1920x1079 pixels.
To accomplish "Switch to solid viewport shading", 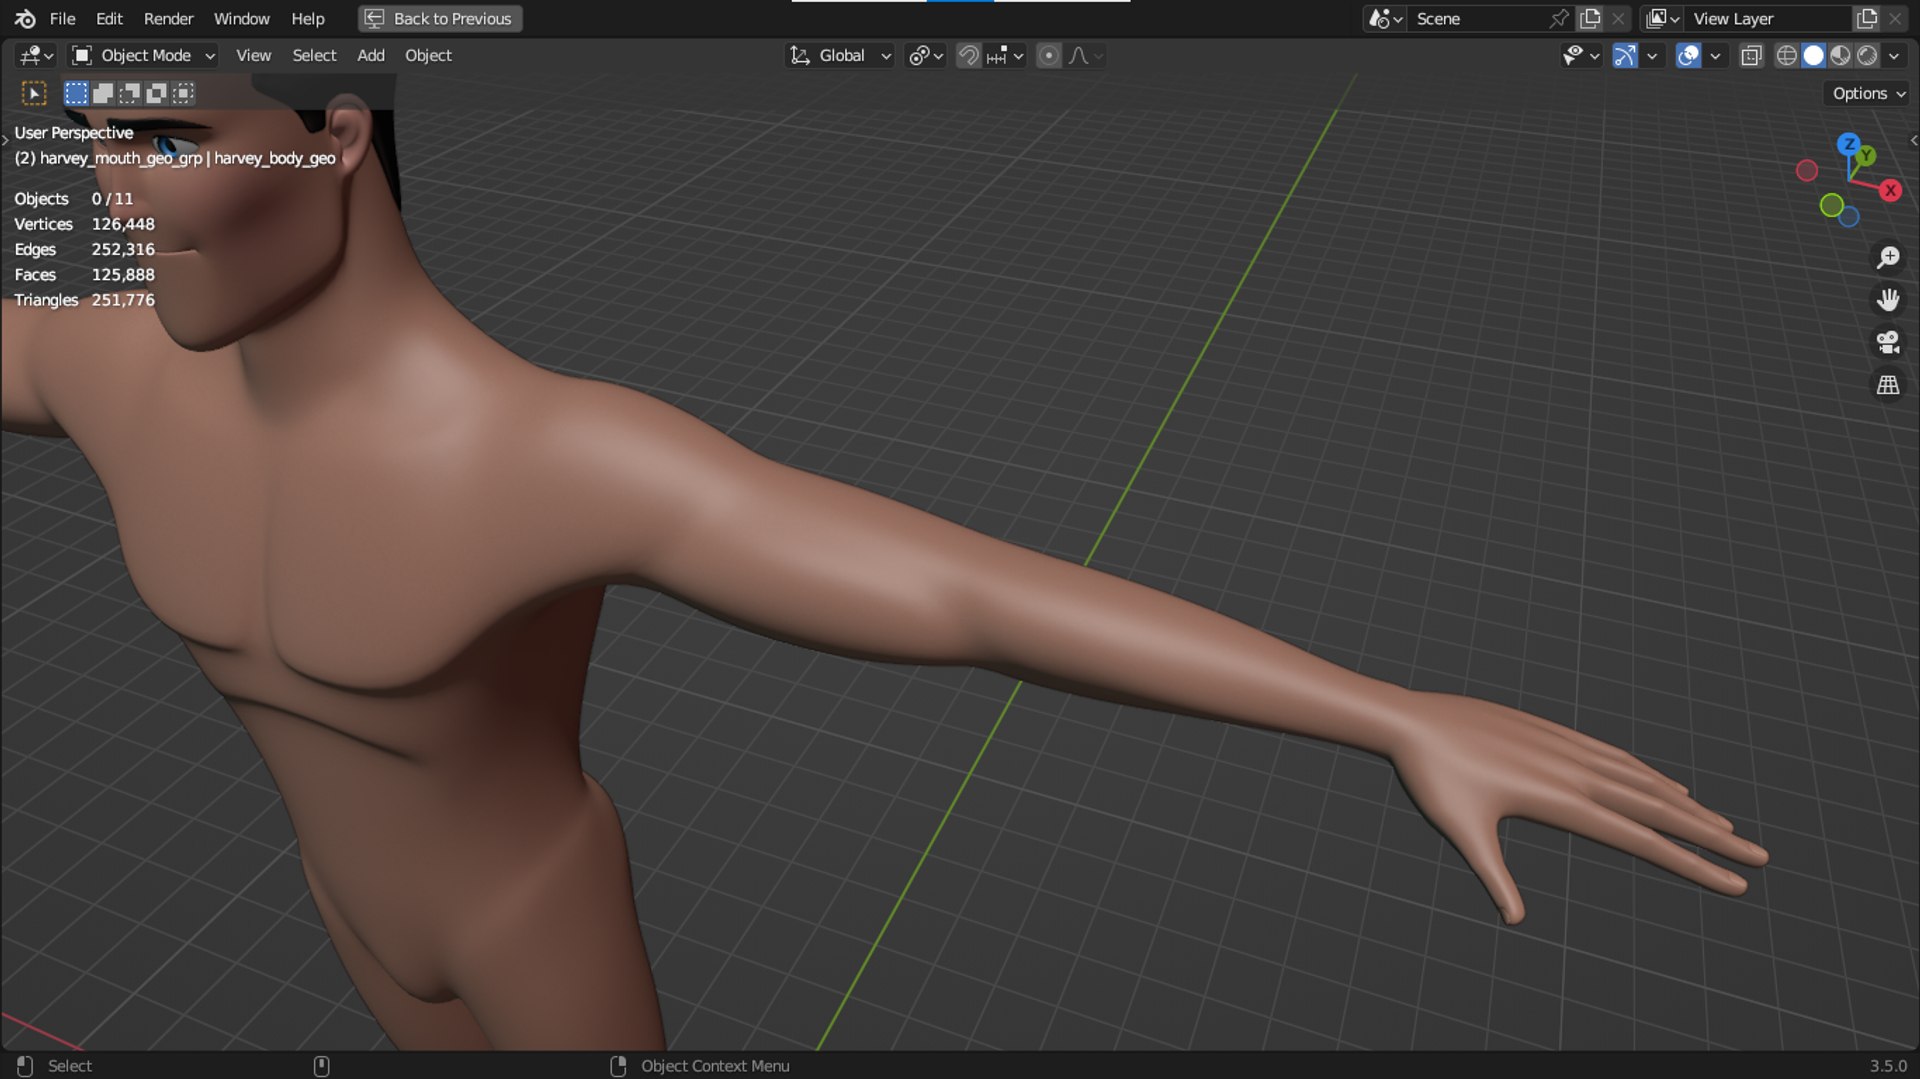I will [x=1813, y=56].
